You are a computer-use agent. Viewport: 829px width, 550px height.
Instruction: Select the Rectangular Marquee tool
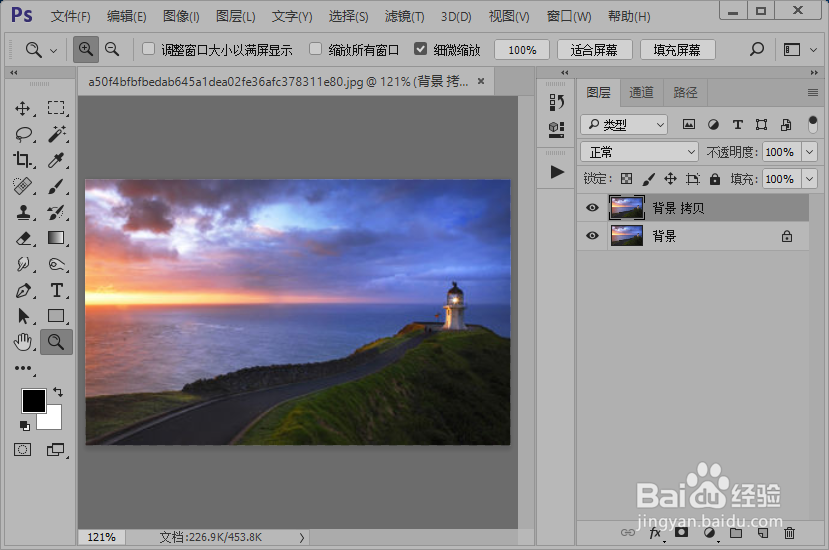pyautogui.click(x=56, y=108)
